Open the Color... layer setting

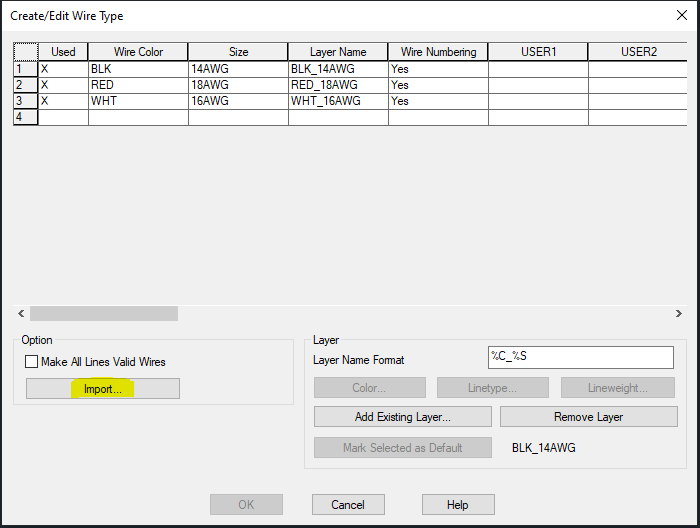[370, 387]
